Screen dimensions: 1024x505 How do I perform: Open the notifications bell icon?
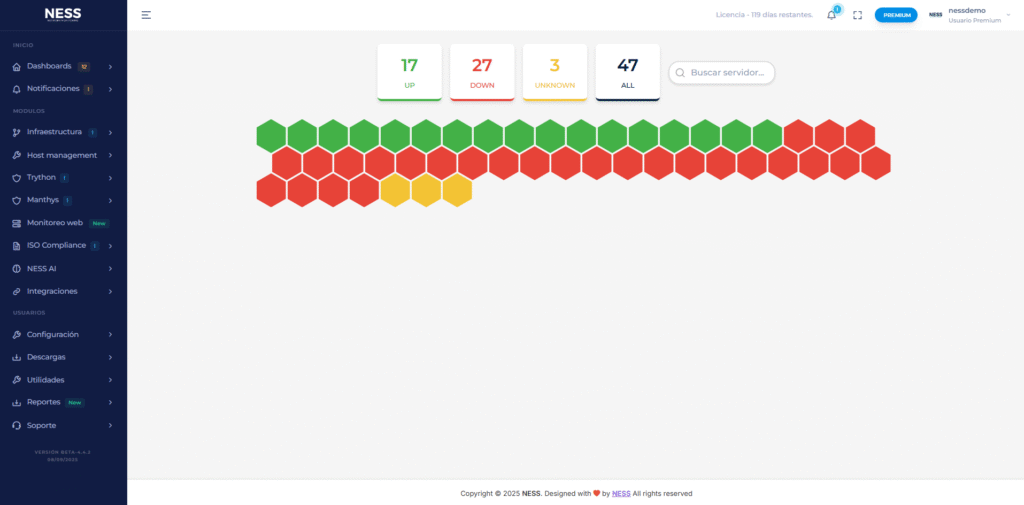click(831, 15)
